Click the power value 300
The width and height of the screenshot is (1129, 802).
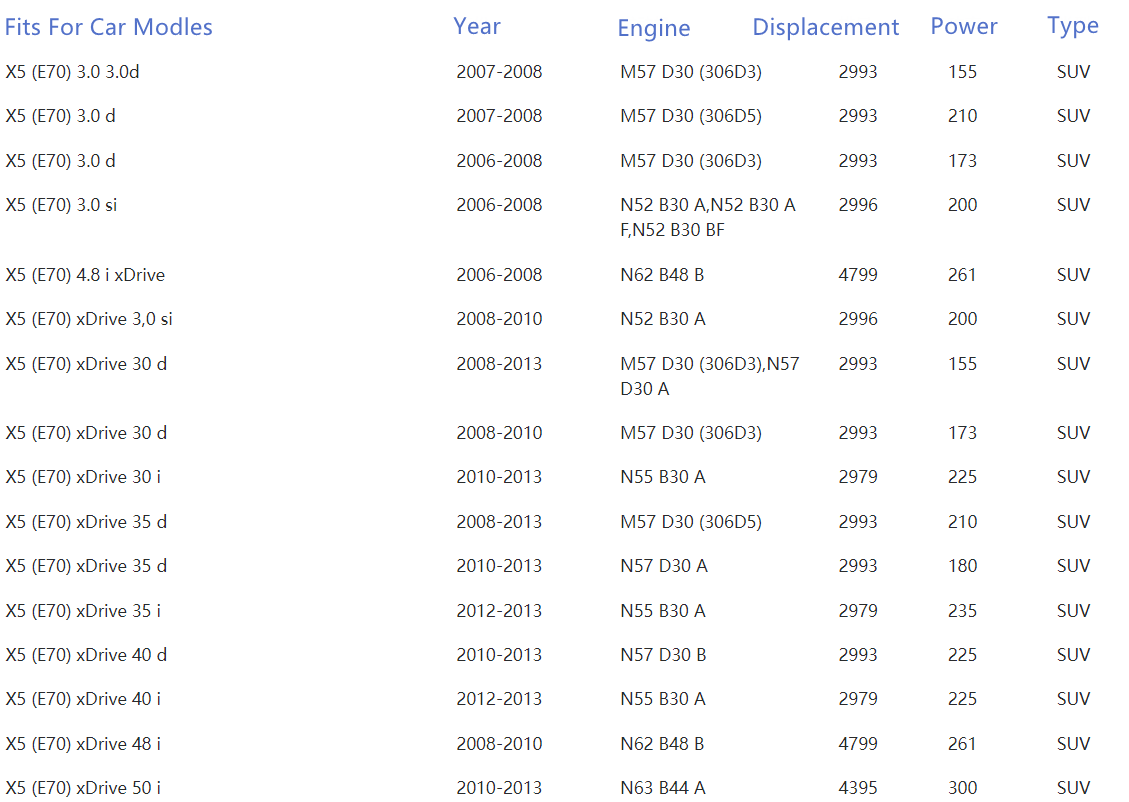tap(962, 788)
